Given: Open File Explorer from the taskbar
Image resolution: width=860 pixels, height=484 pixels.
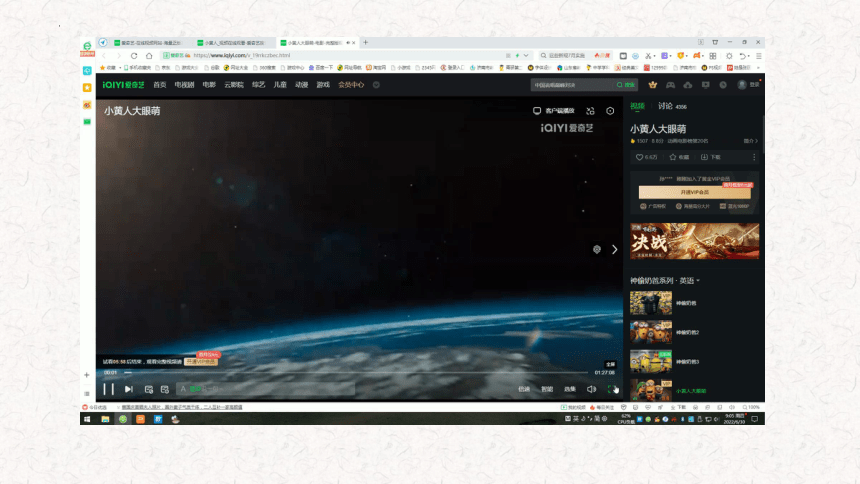Looking at the screenshot, I should click(105, 419).
